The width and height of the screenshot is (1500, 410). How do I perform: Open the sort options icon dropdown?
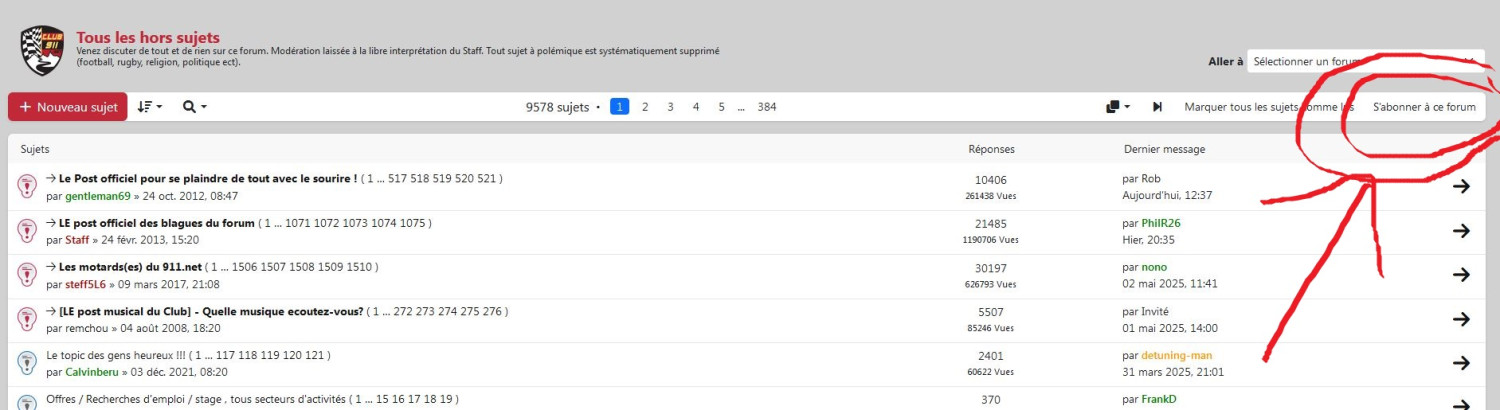tap(149, 107)
